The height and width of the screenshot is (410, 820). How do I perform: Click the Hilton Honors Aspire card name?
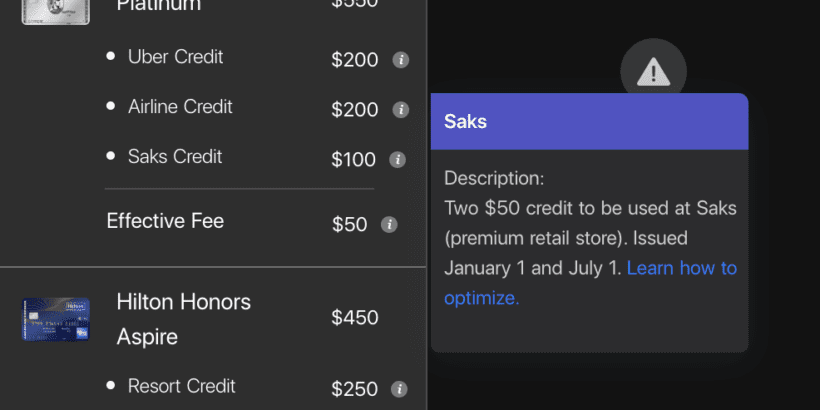[184, 319]
